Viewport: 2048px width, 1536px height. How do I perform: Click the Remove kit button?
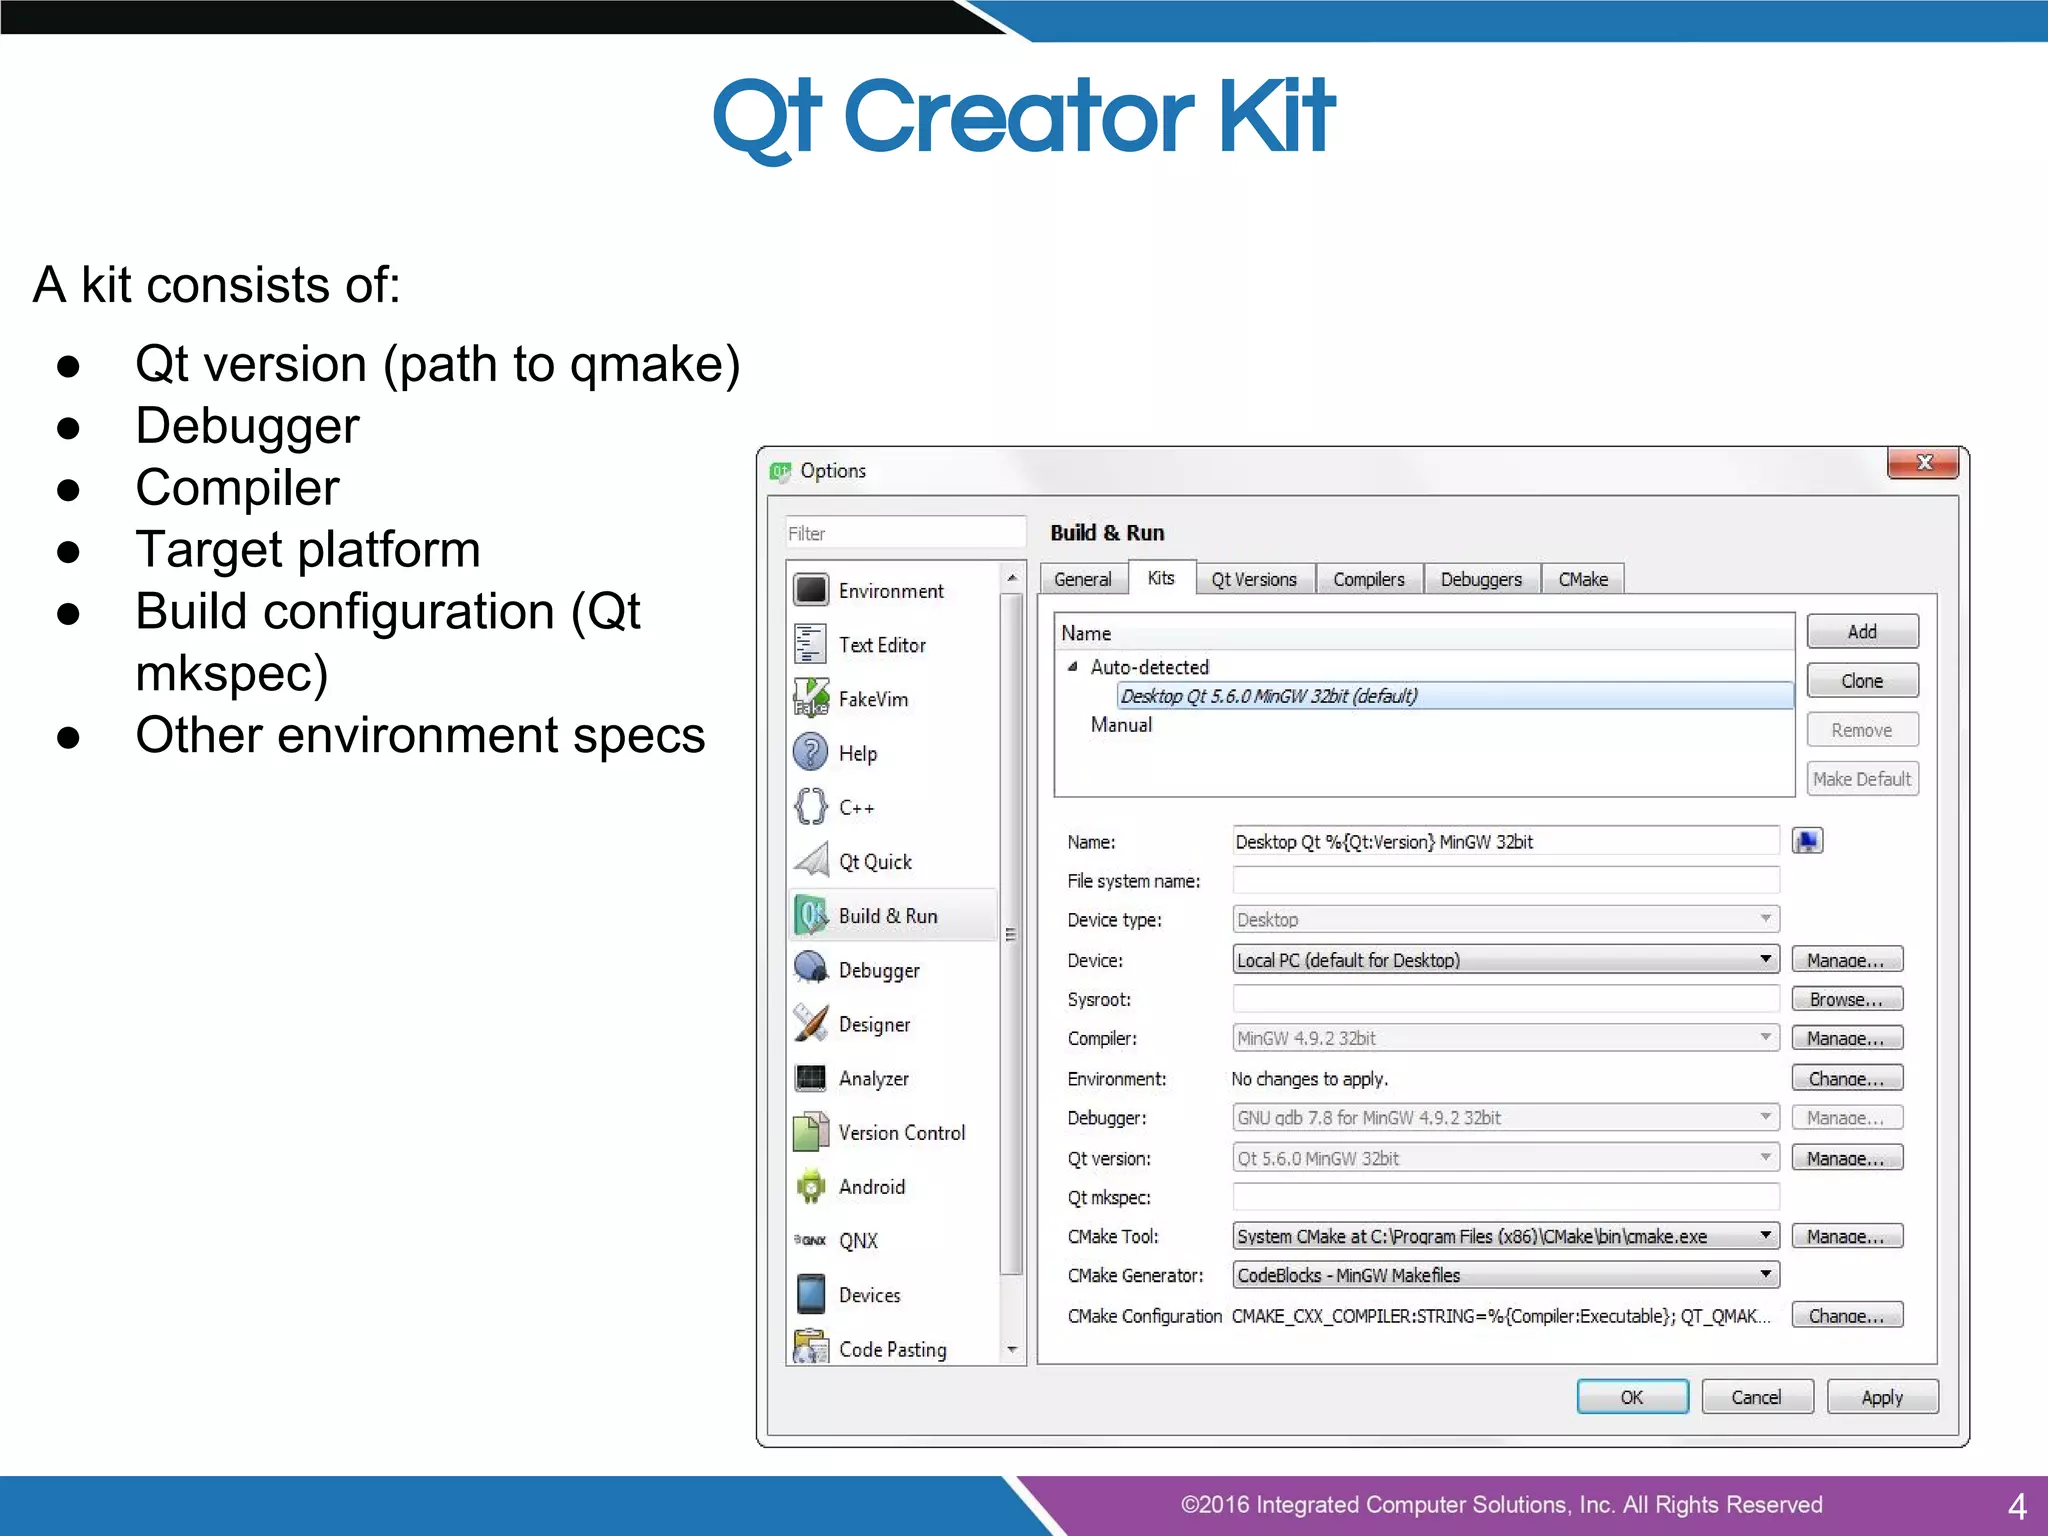point(1862,729)
